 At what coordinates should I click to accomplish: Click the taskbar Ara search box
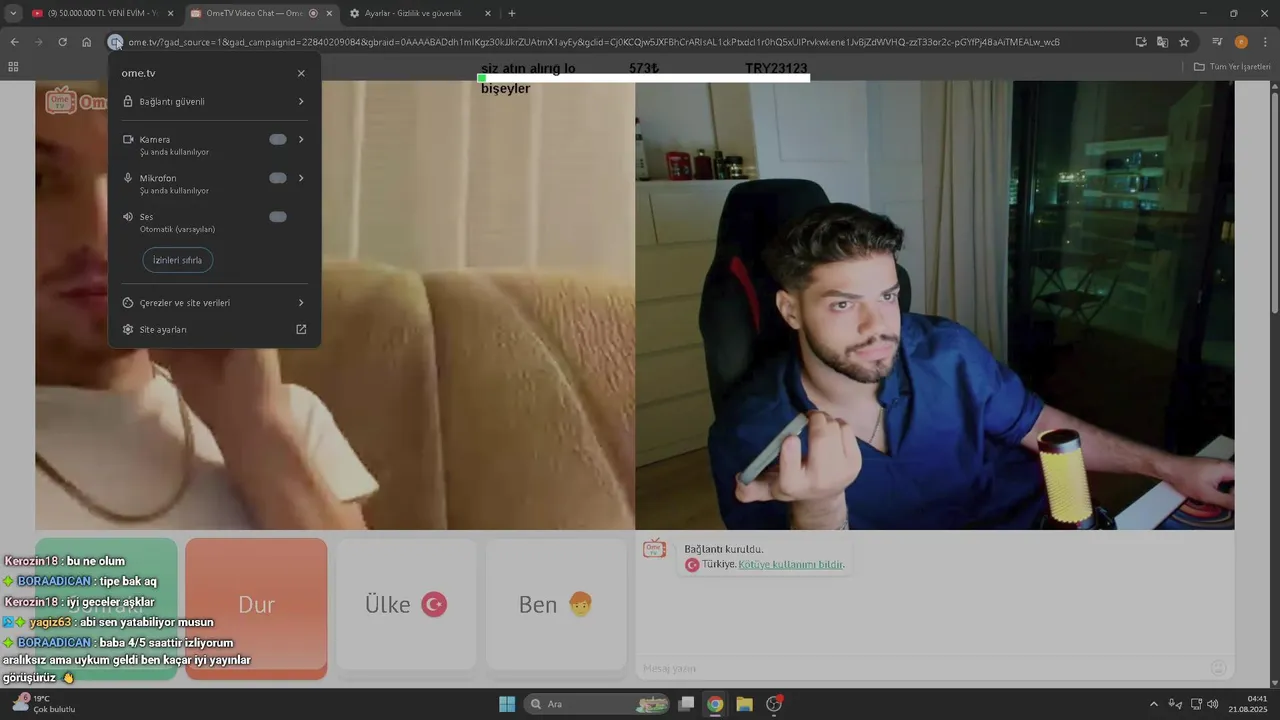tap(598, 704)
